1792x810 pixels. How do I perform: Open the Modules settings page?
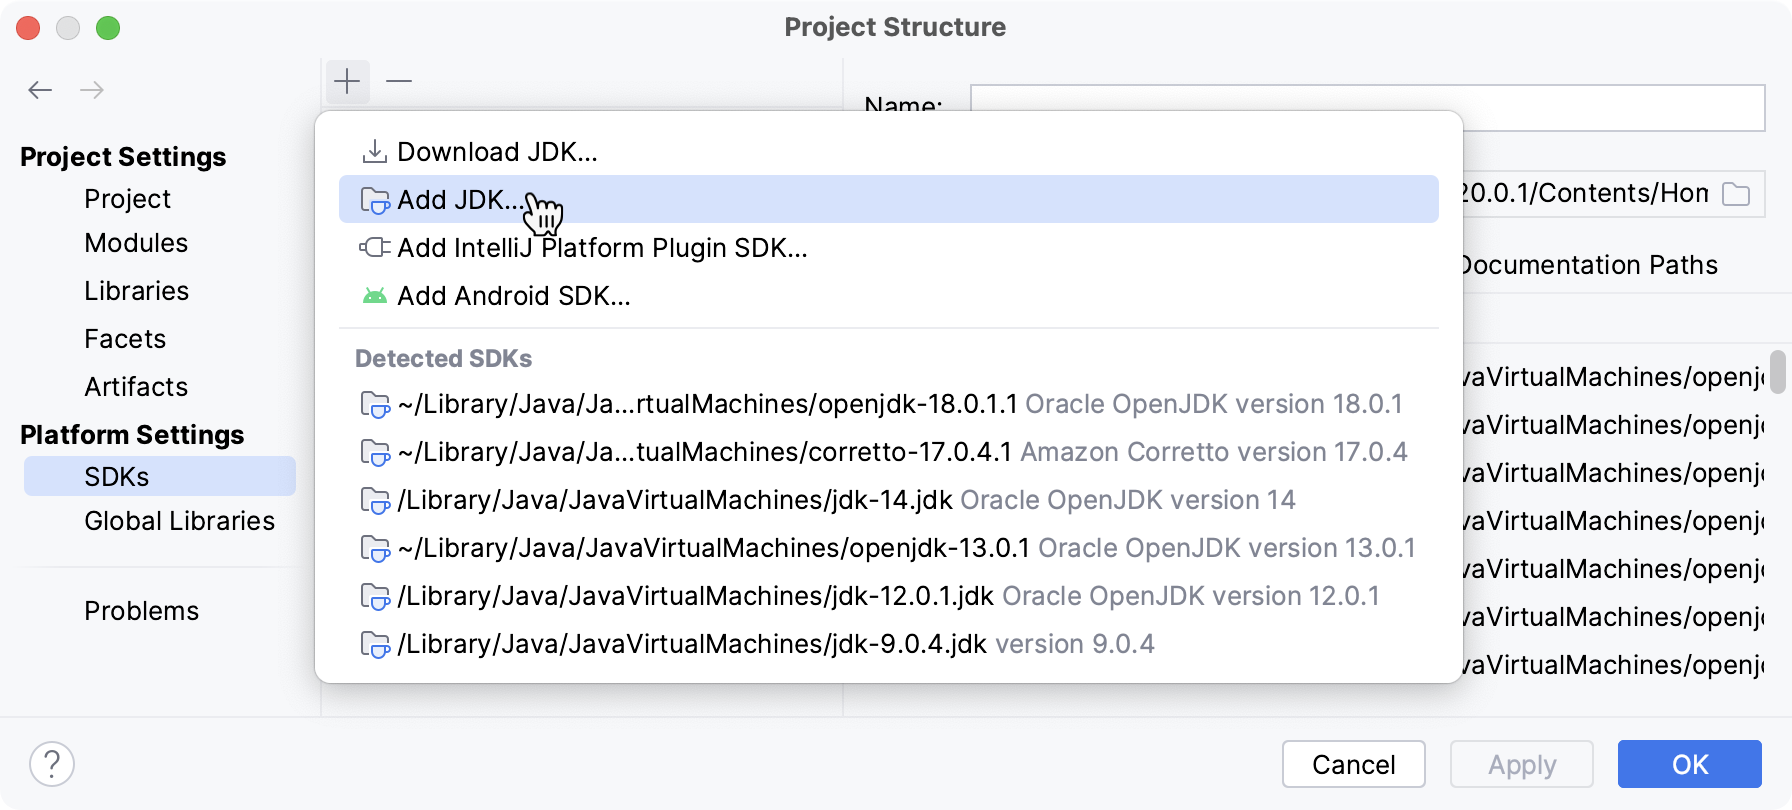pos(136,243)
